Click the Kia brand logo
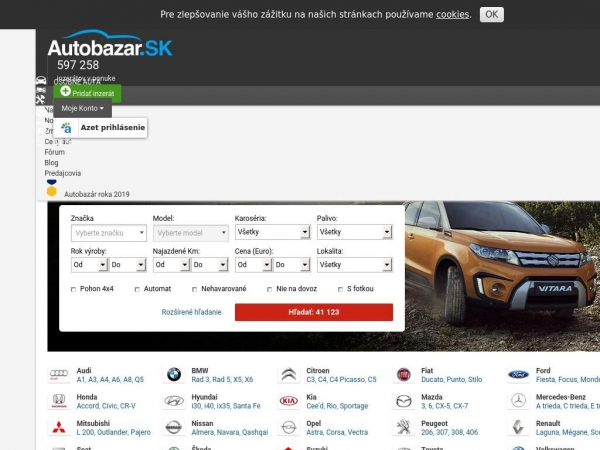This screenshot has height=450, width=600. (x=289, y=401)
